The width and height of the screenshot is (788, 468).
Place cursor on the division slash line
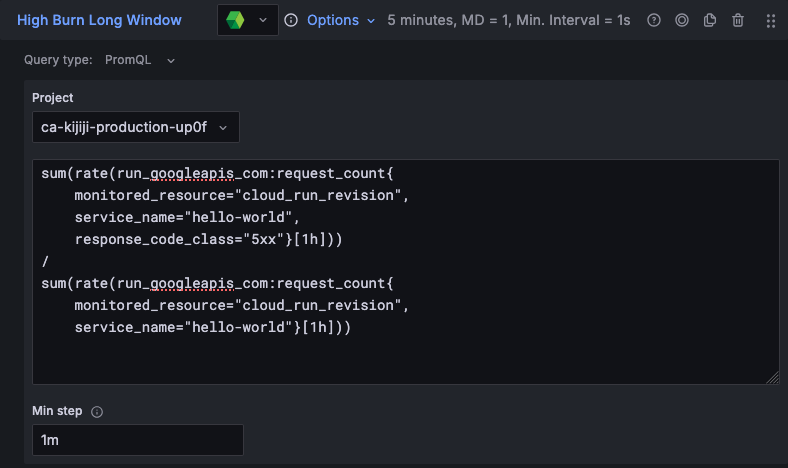pyautogui.click(x=45, y=261)
